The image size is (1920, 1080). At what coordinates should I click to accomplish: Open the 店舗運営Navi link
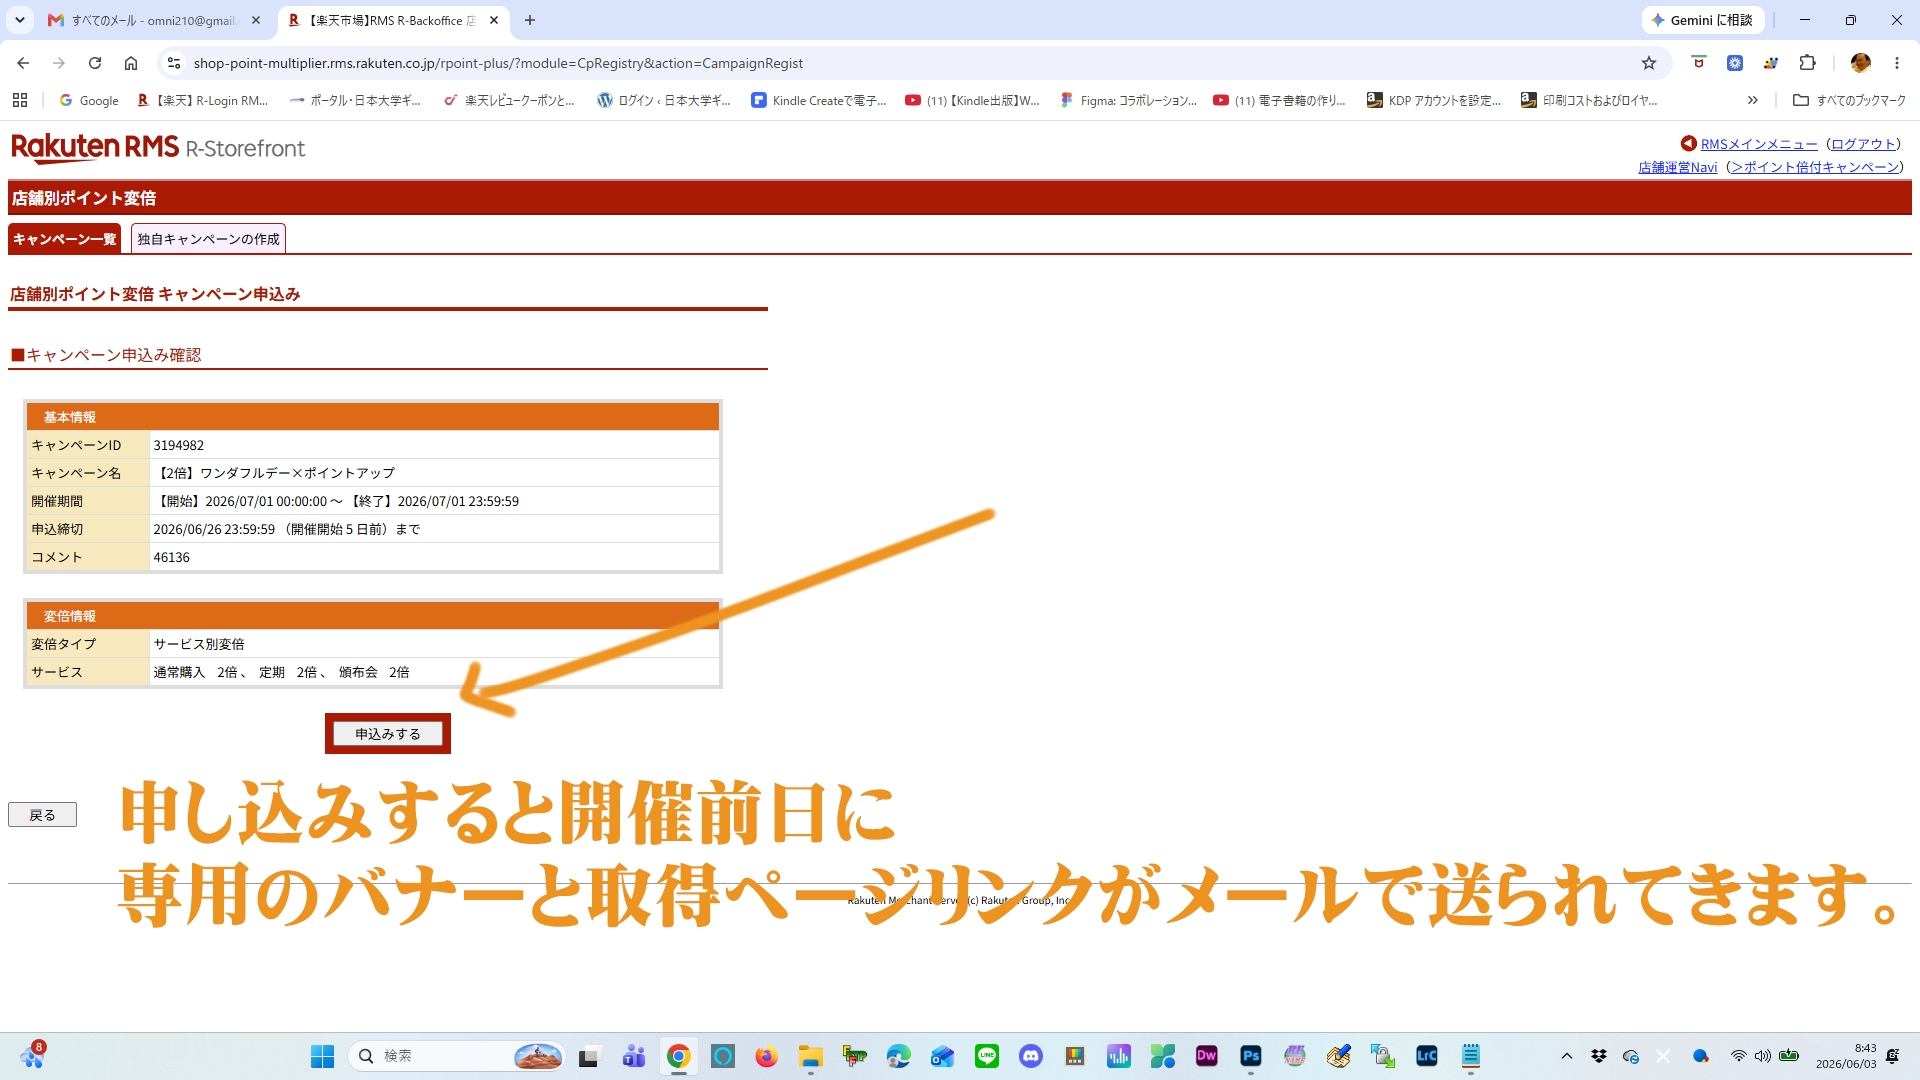[x=1677, y=167]
